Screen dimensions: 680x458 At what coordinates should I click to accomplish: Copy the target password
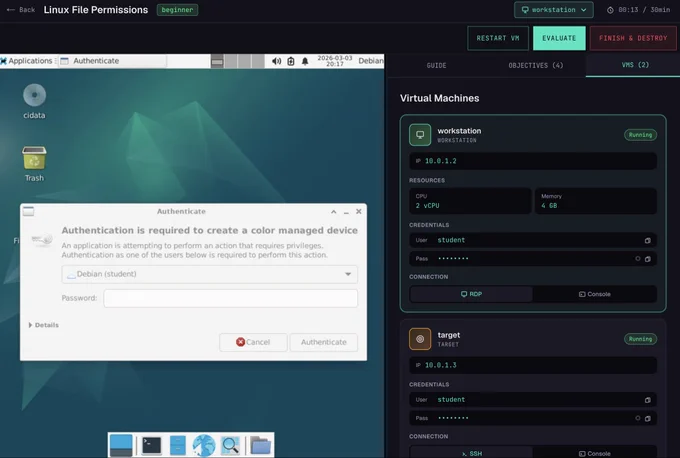647,419
